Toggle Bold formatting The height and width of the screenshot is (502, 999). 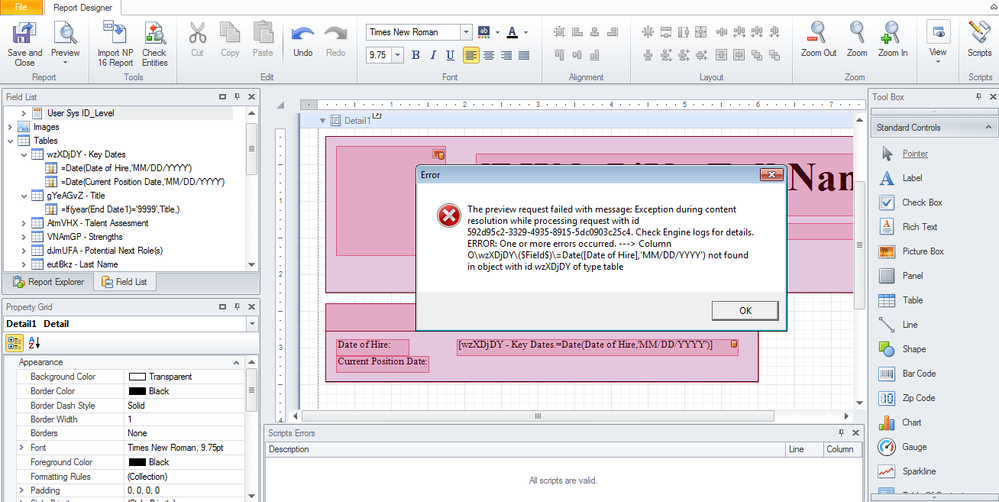point(415,55)
